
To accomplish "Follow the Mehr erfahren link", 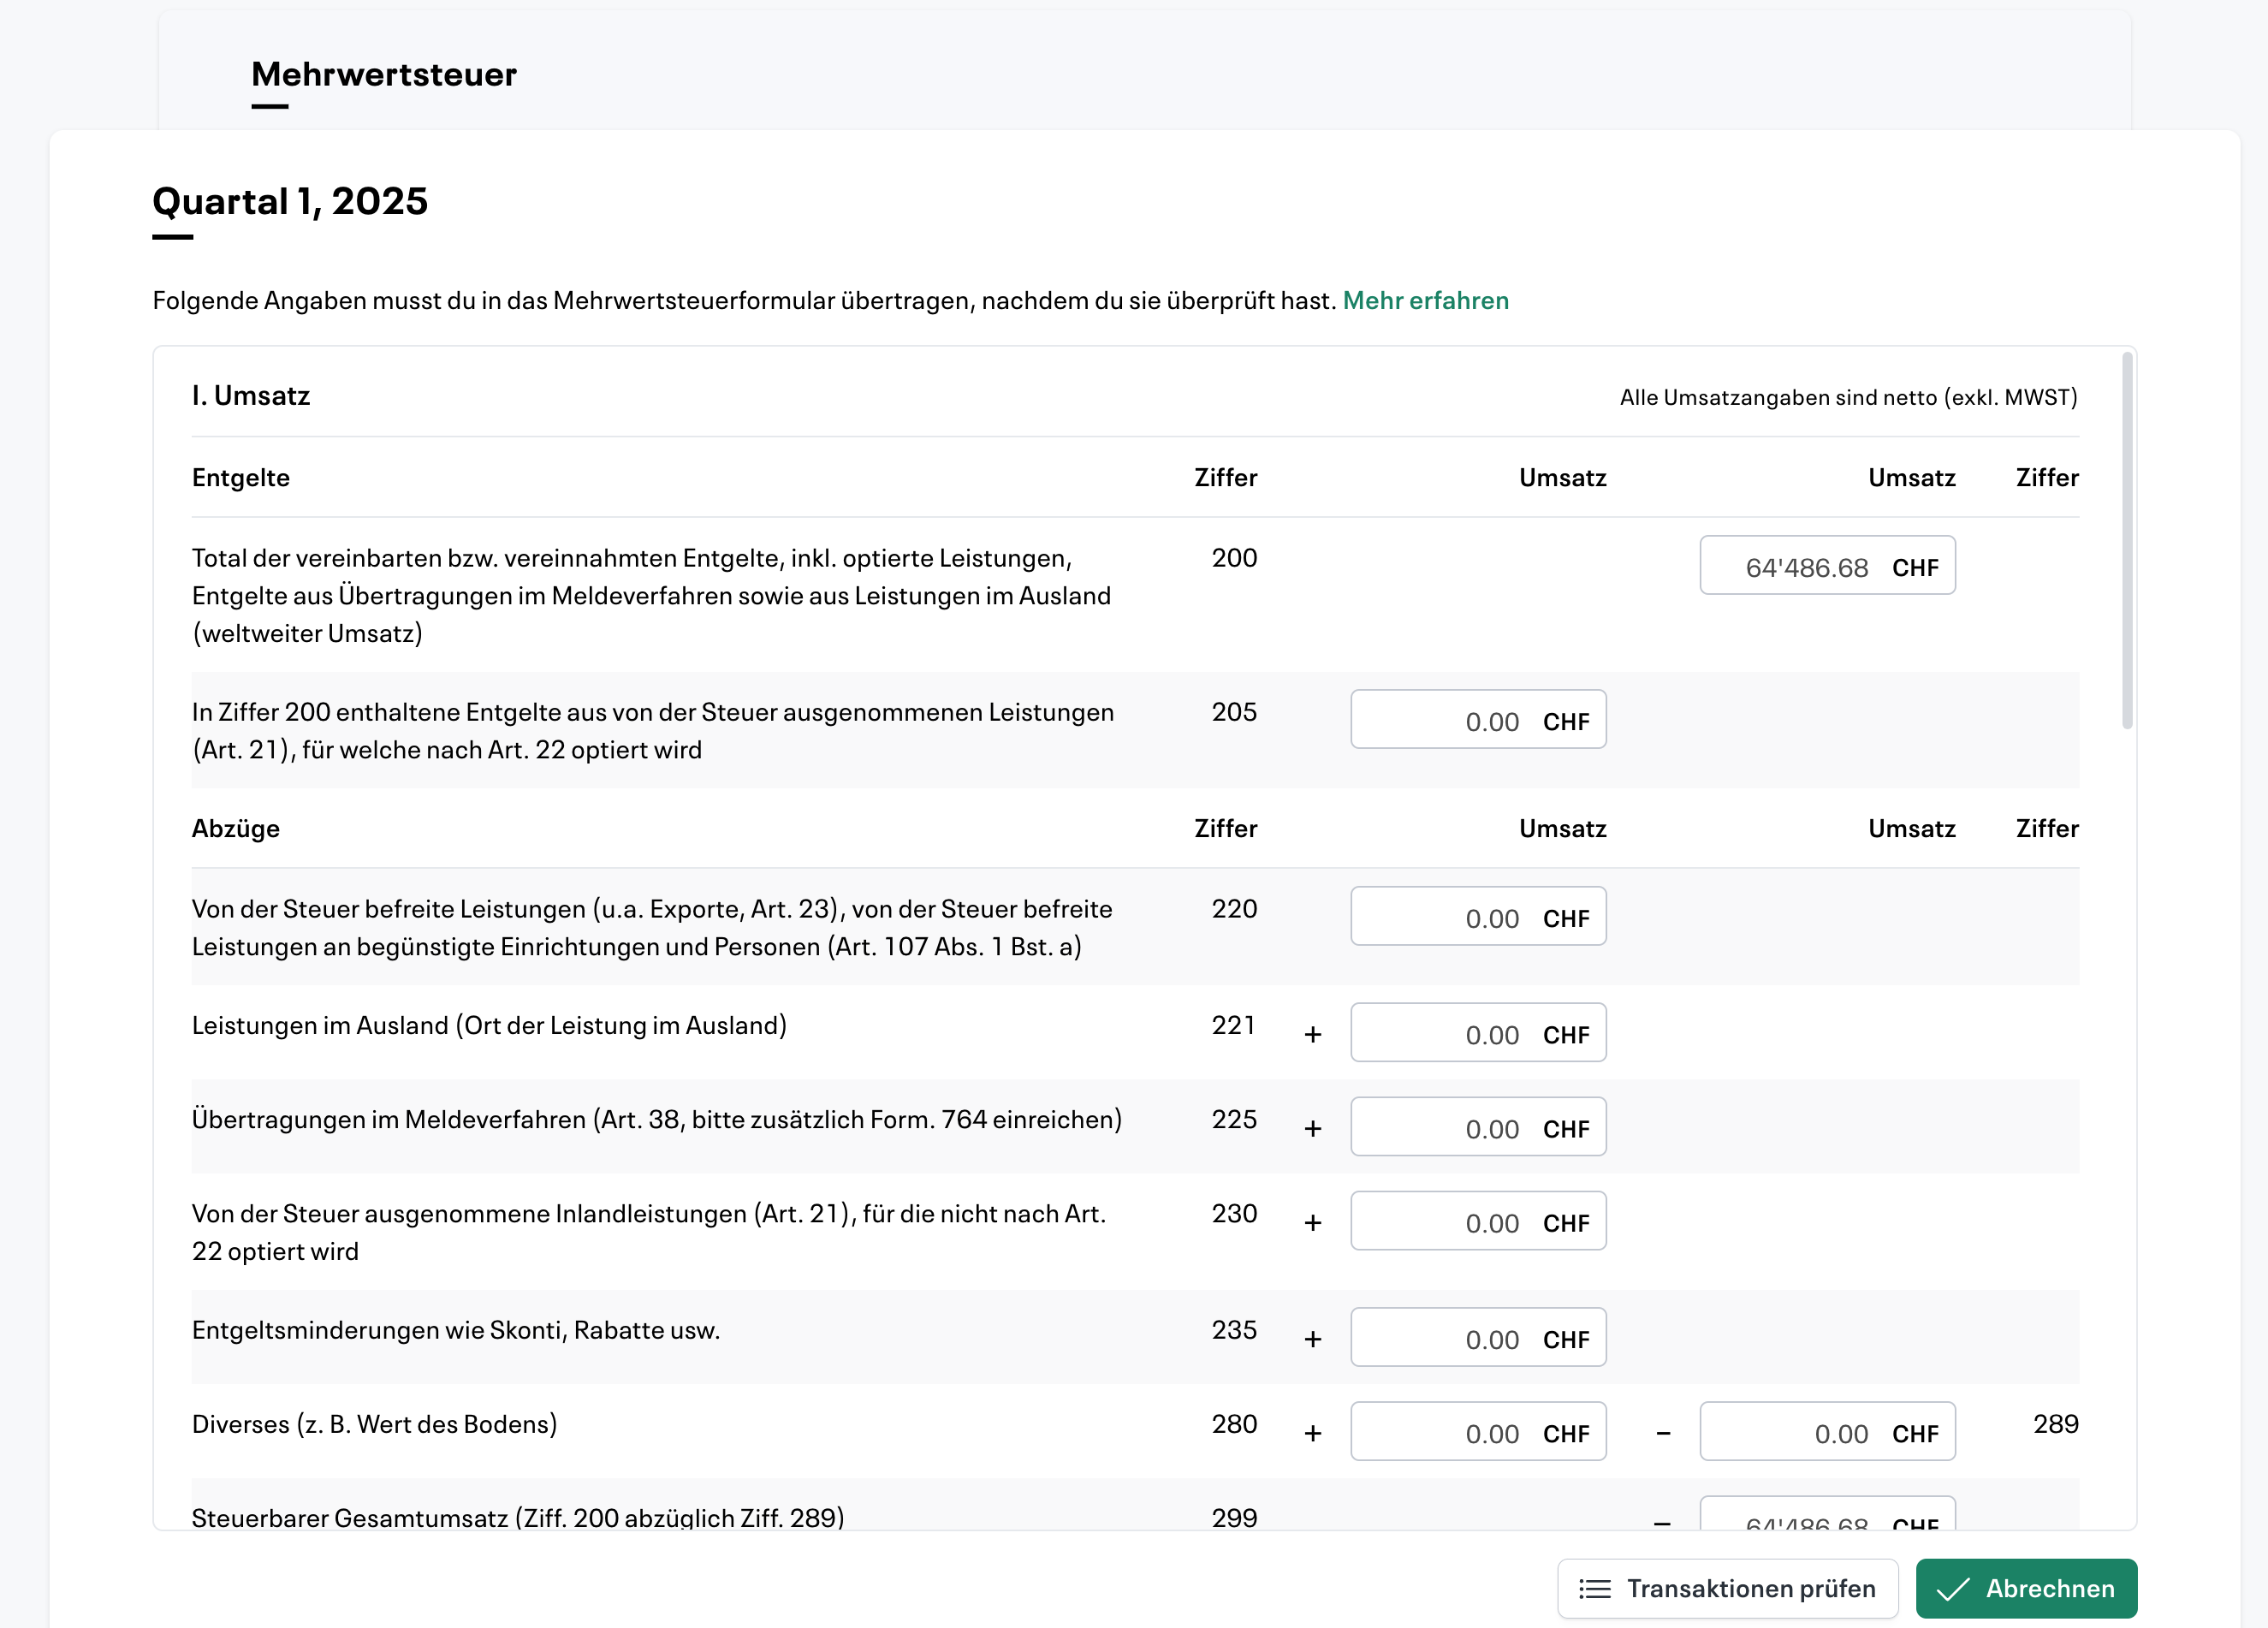I will pyautogui.click(x=1425, y=300).
